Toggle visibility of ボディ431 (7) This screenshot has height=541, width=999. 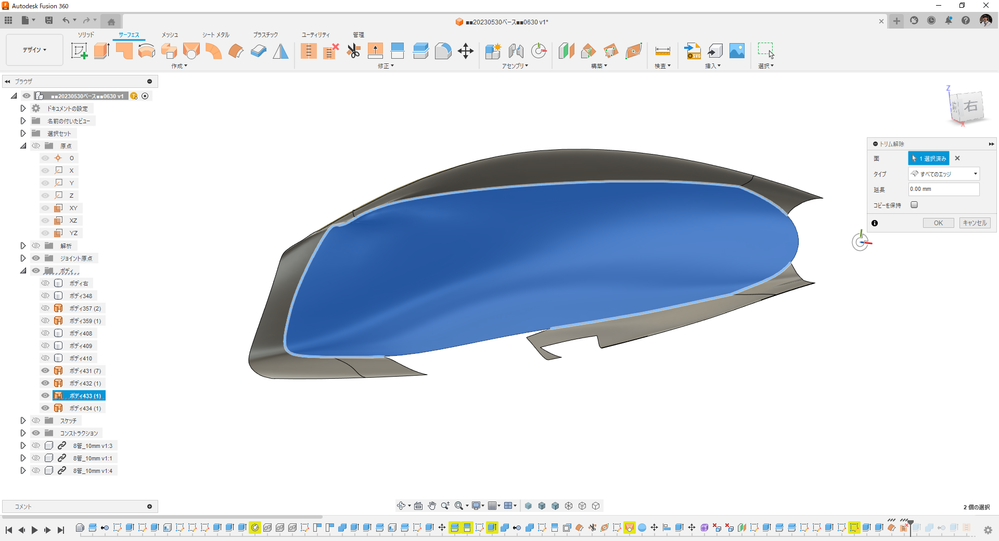coord(45,370)
